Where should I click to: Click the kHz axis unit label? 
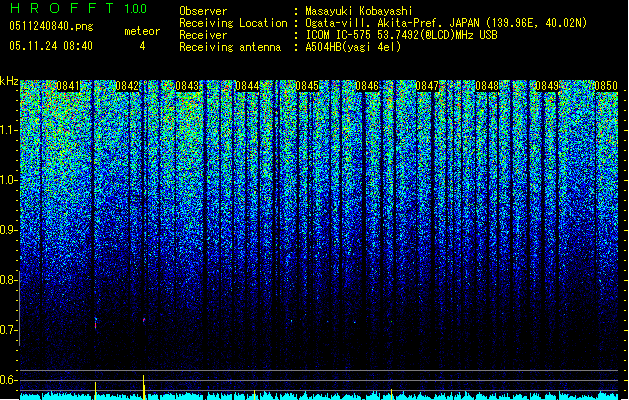point(9,81)
